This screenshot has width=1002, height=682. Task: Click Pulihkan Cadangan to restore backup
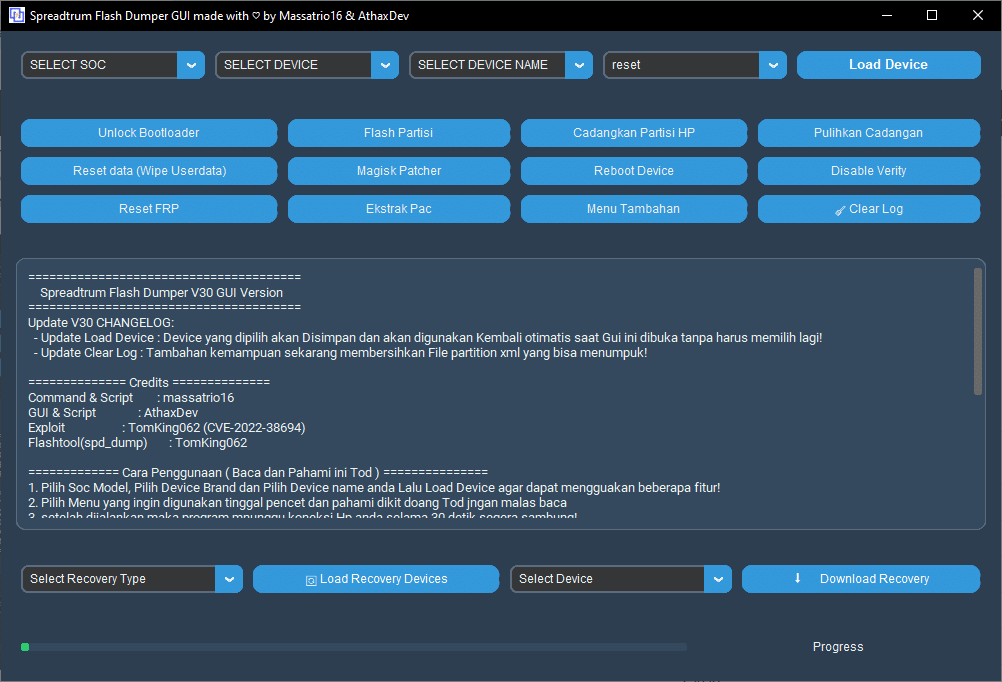click(x=868, y=132)
